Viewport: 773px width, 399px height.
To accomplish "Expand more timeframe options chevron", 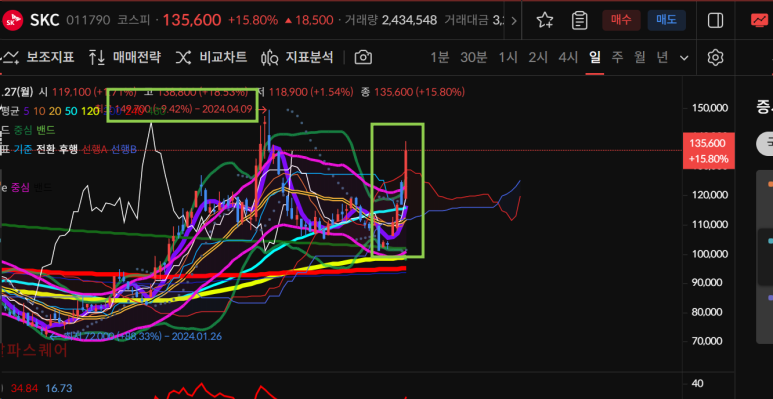I will tap(684, 58).
